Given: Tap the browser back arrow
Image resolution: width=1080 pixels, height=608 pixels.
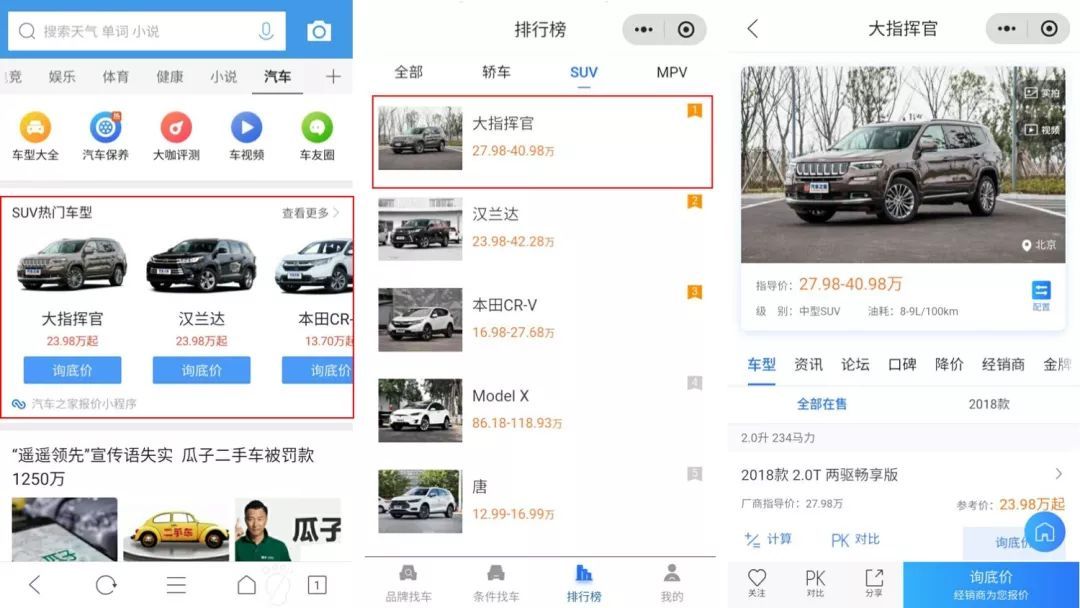Looking at the screenshot, I should pyautogui.click(x=34, y=585).
